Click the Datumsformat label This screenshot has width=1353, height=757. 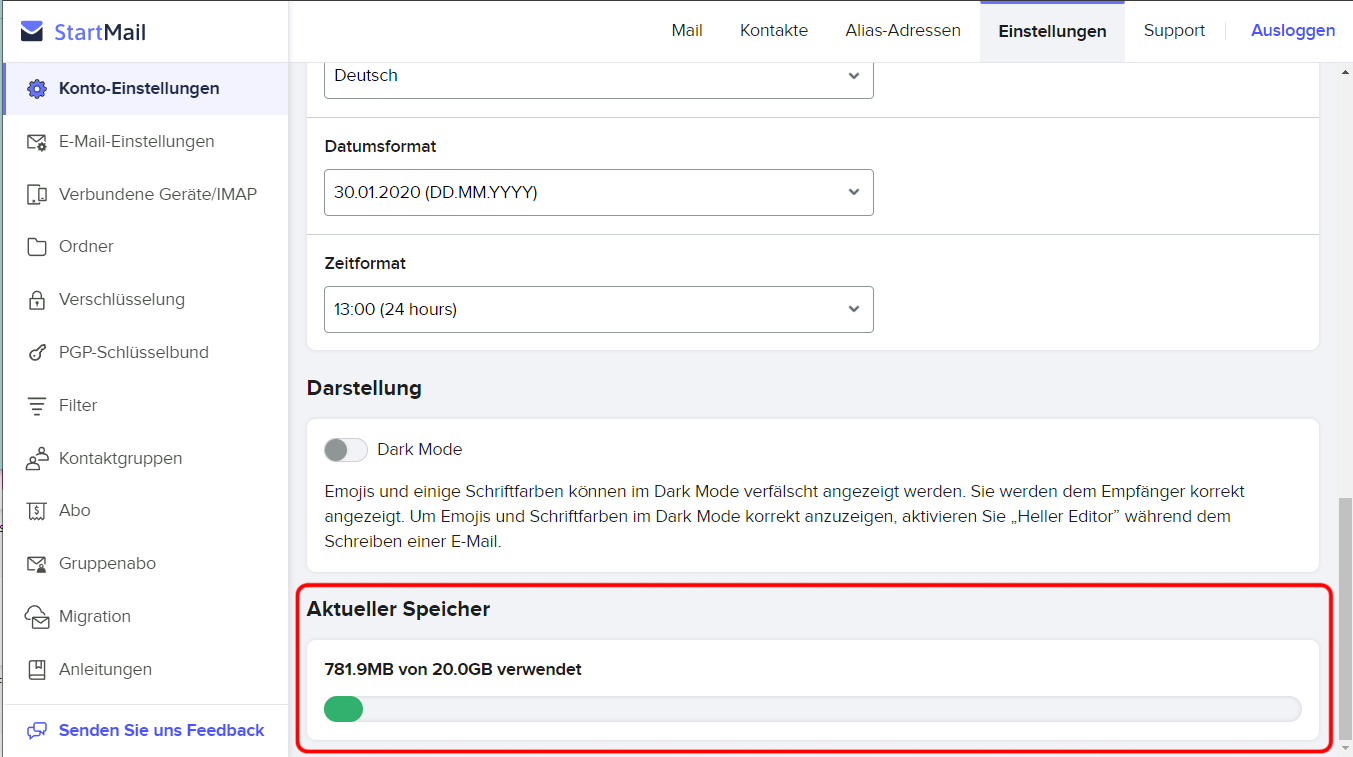(x=380, y=147)
